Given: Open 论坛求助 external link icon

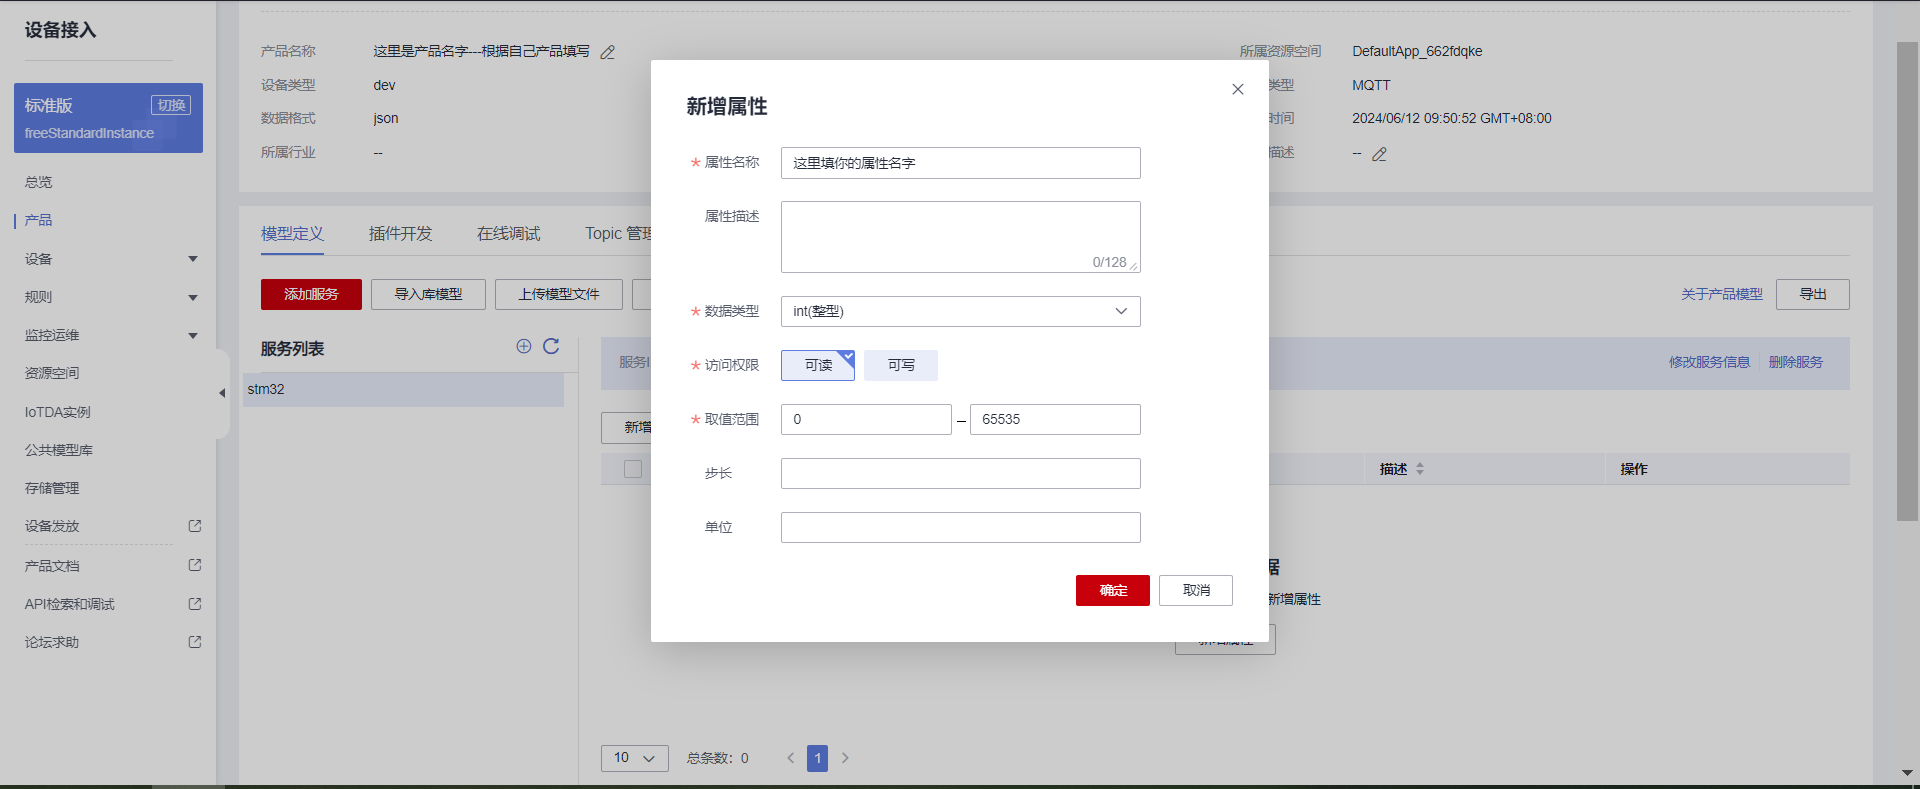Looking at the screenshot, I should point(195,642).
